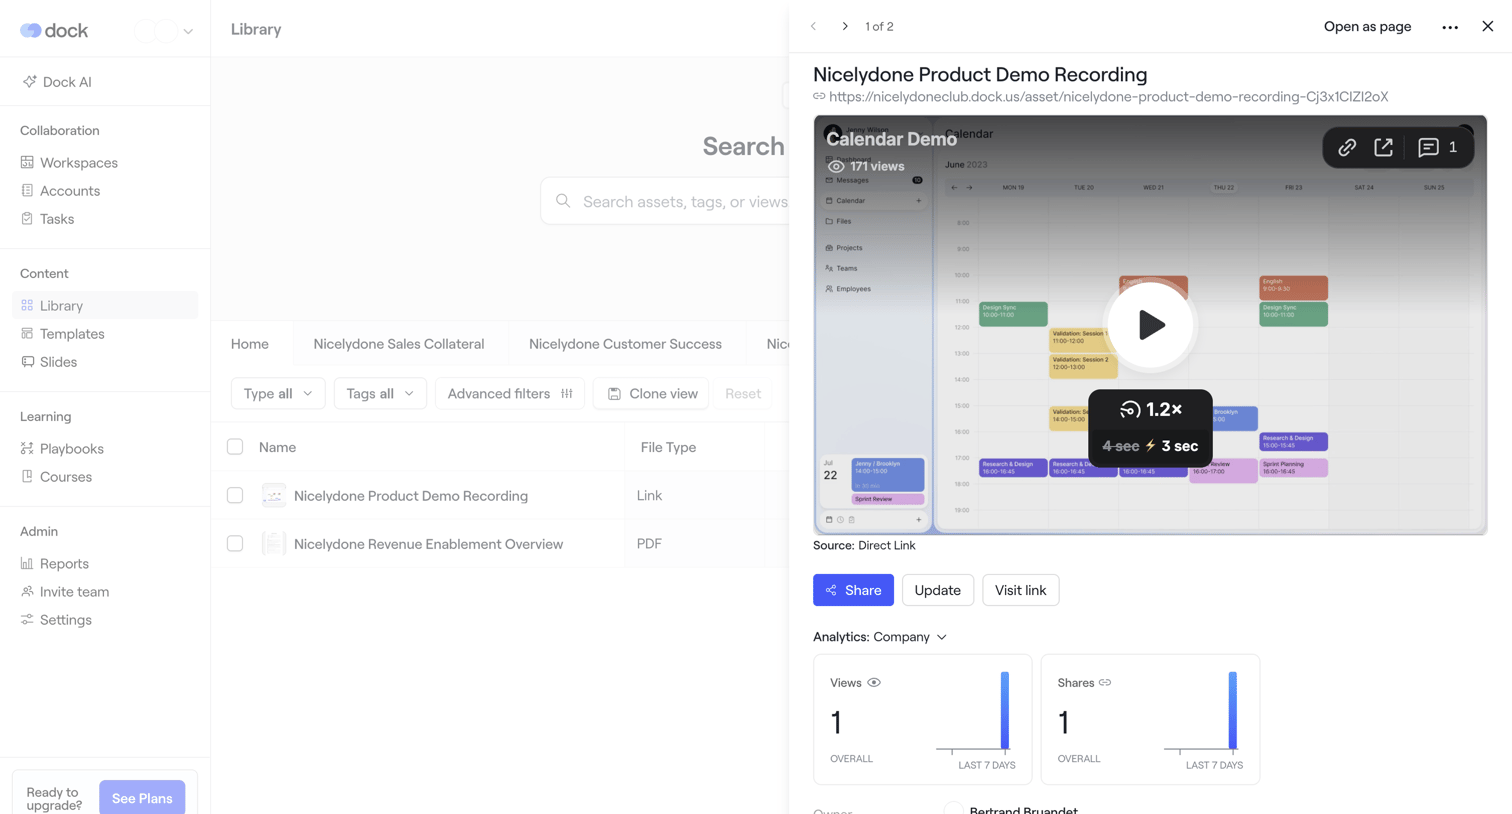Open video comments icon
This screenshot has width=1512, height=814.
pos(1437,148)
